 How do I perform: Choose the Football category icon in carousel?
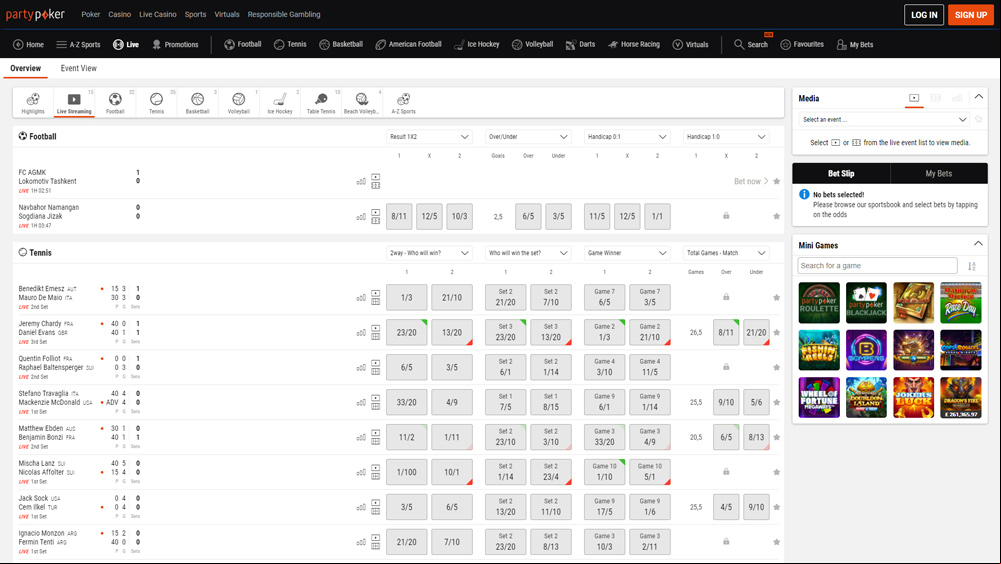pyautogui.click(x=115, y=103)
